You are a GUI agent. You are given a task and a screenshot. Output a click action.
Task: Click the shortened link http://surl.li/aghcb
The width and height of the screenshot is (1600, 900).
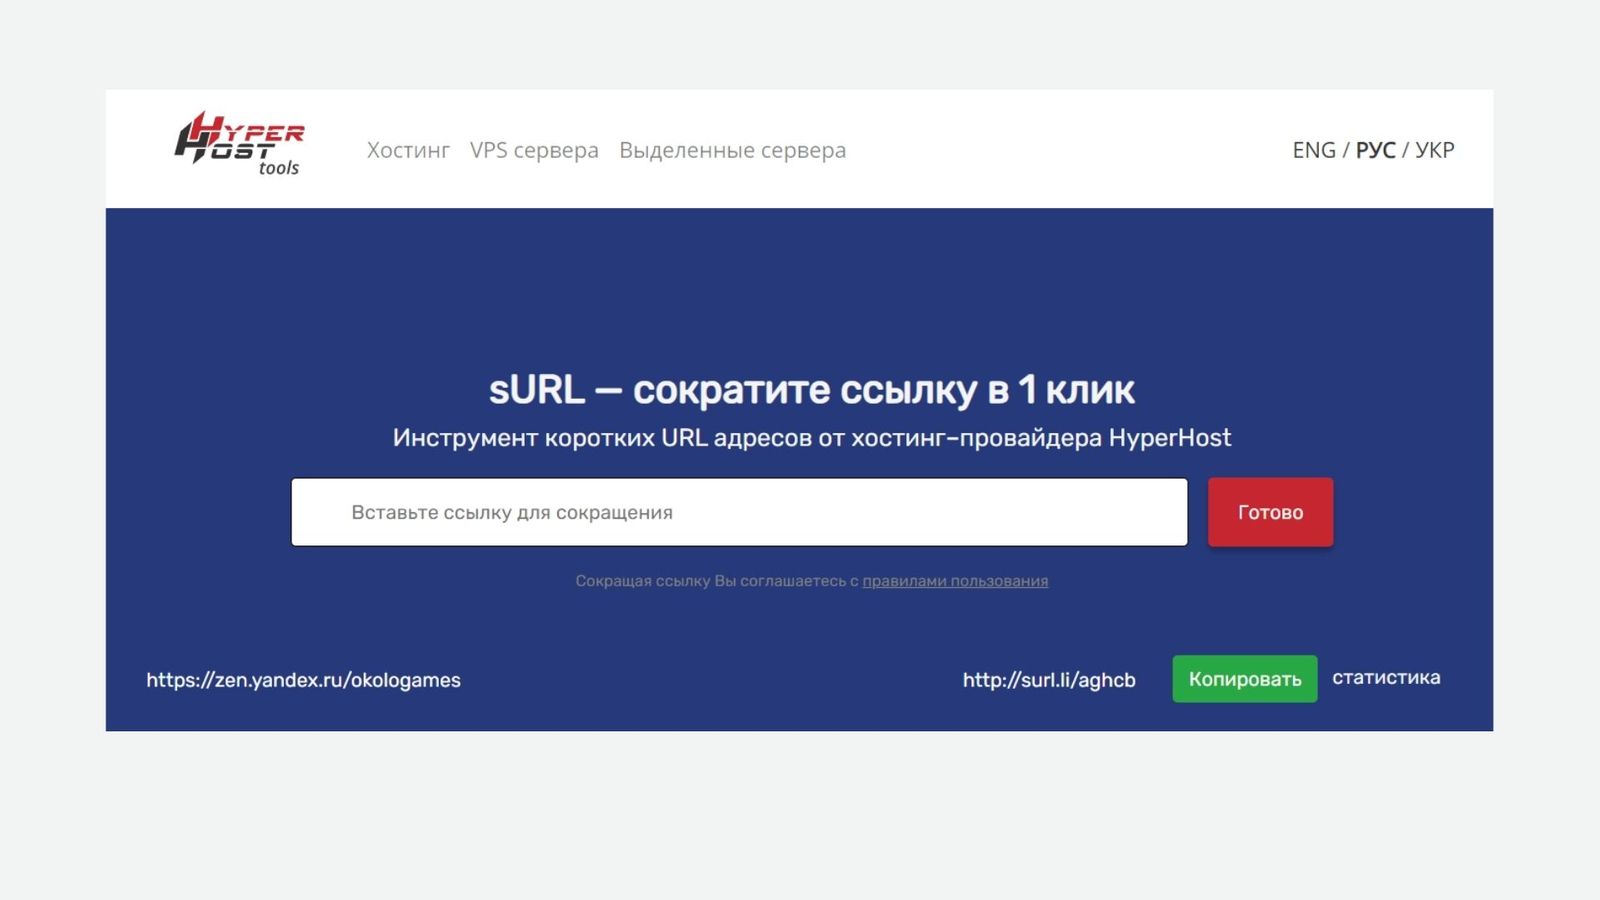1049,680
